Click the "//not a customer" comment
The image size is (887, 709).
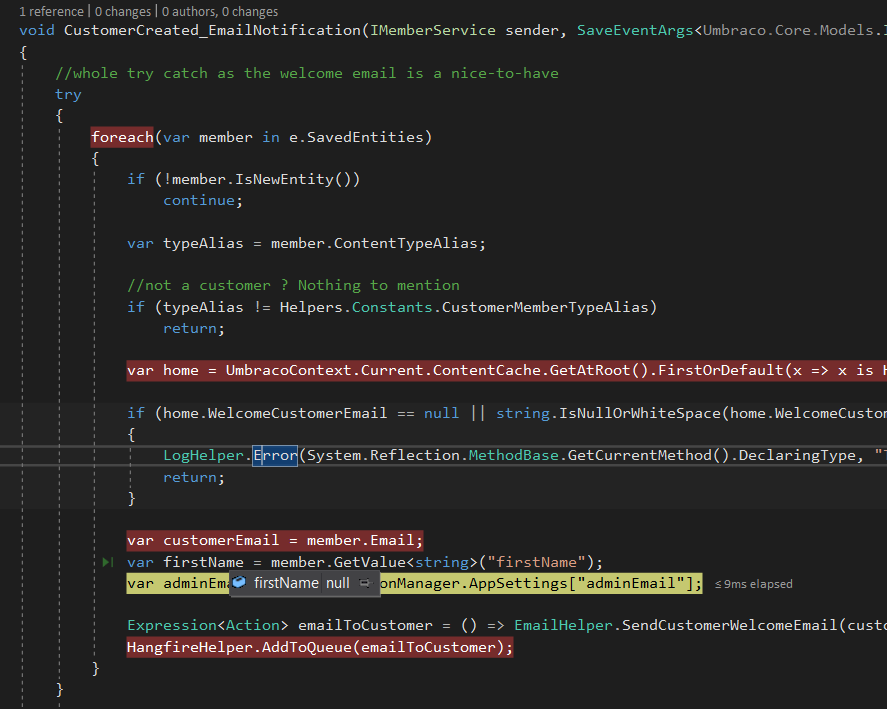pyautogui.click(x=293, y=285)
